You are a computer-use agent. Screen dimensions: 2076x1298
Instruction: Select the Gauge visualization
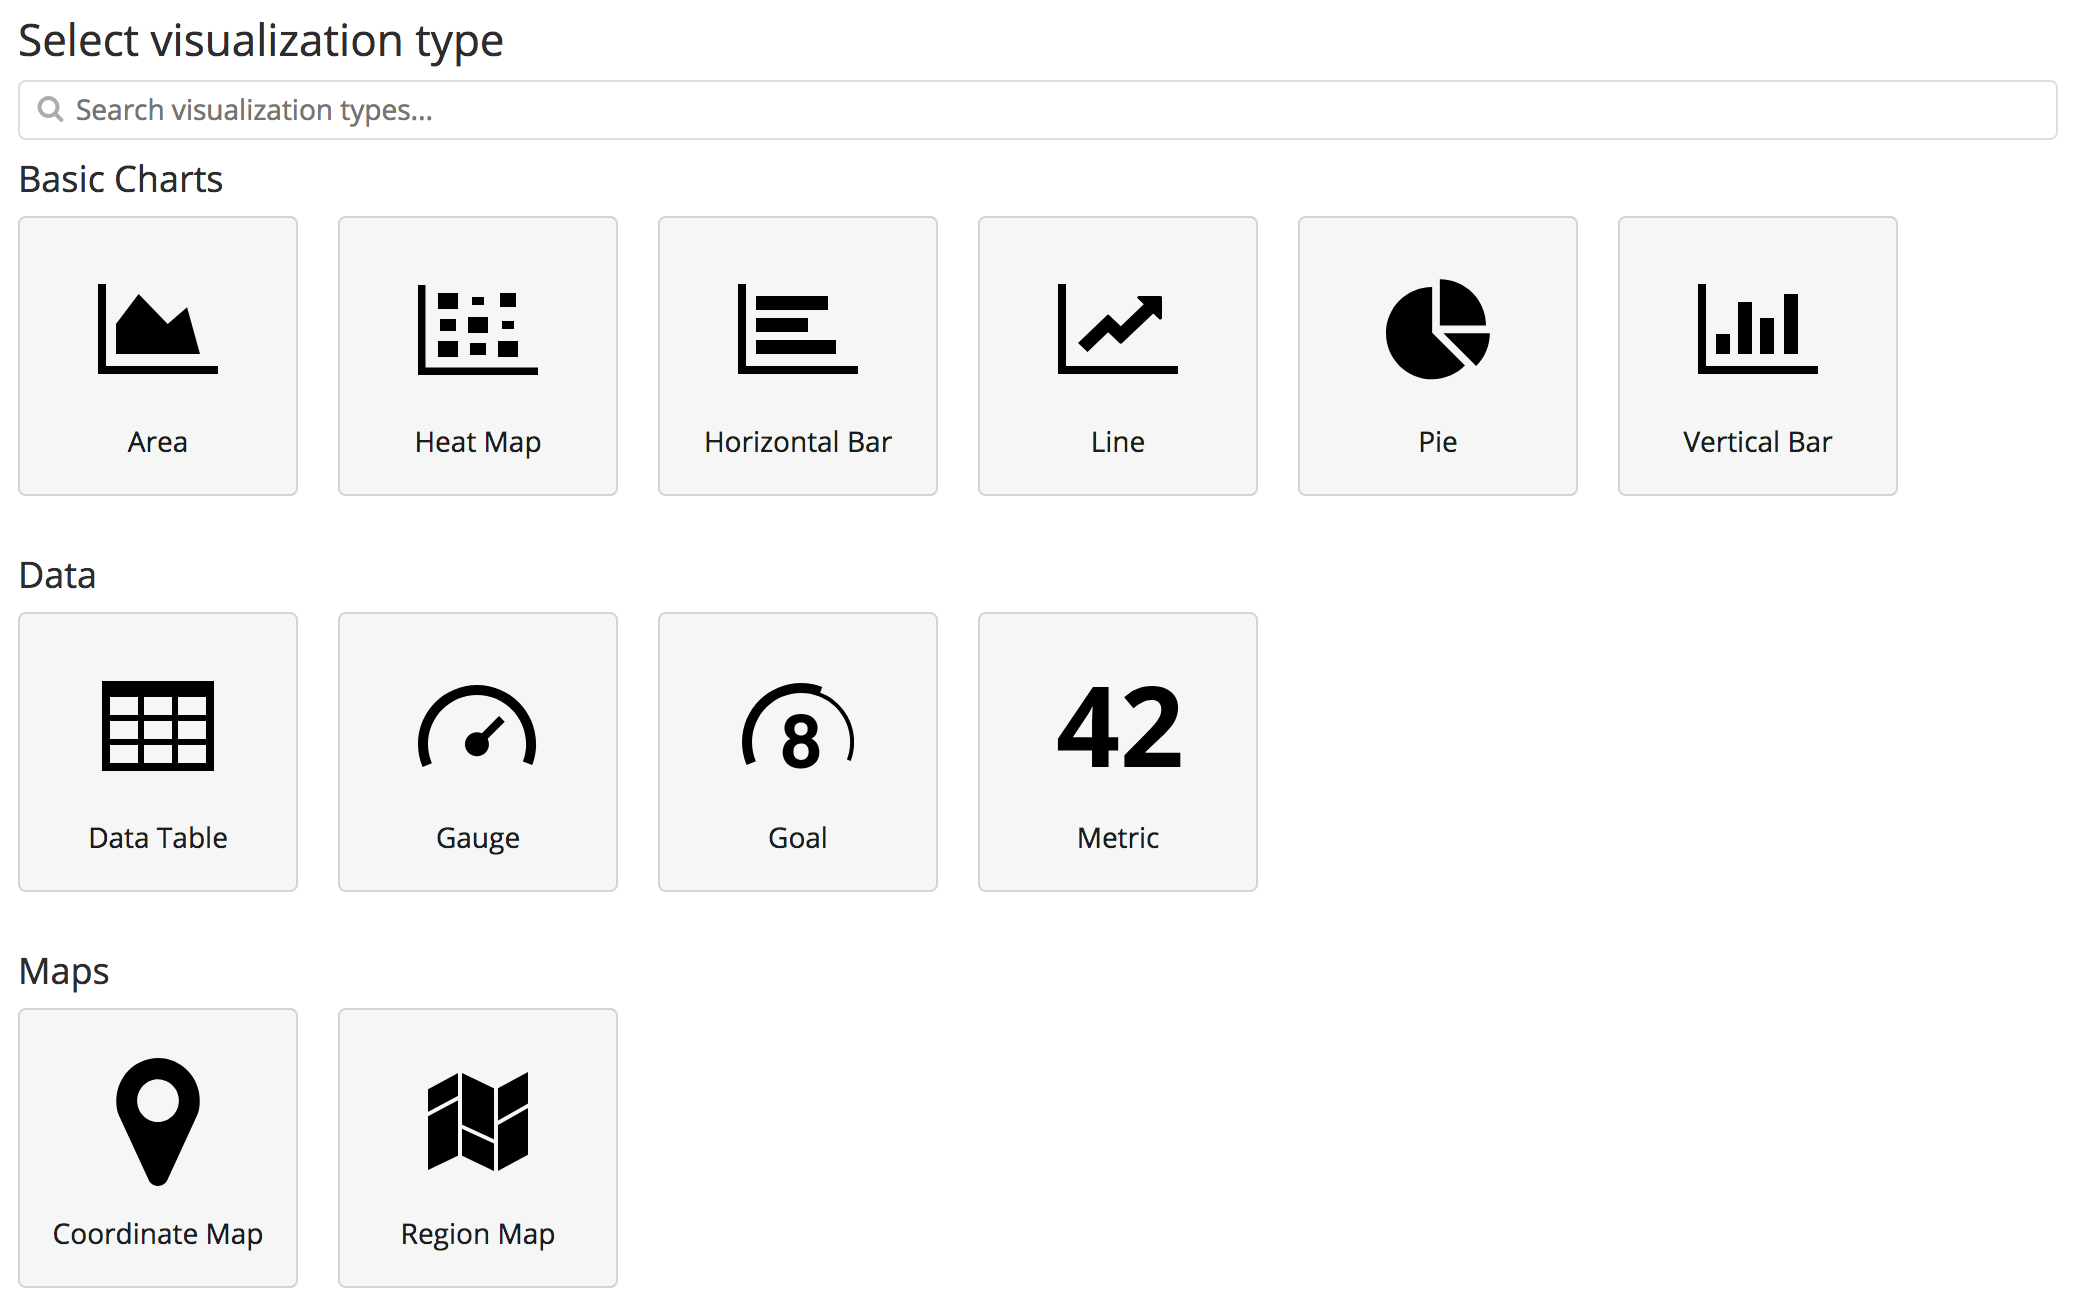[x=478, y=752]
